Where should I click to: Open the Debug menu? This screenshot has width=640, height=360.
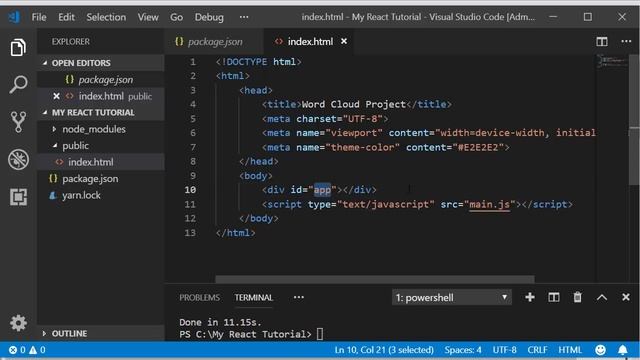tap(209, 17)
